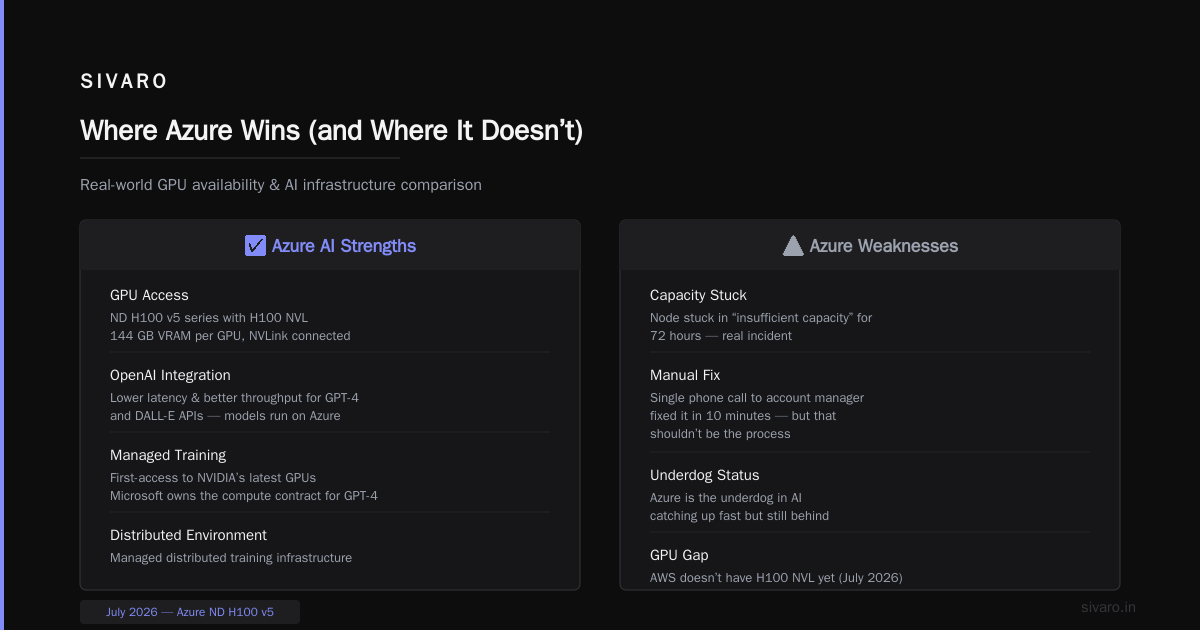Click the 'July 2026 — Azure ND H100 v5' badge
The width and height of the screenshot is (1200, 630).
[x=190, y=612]
